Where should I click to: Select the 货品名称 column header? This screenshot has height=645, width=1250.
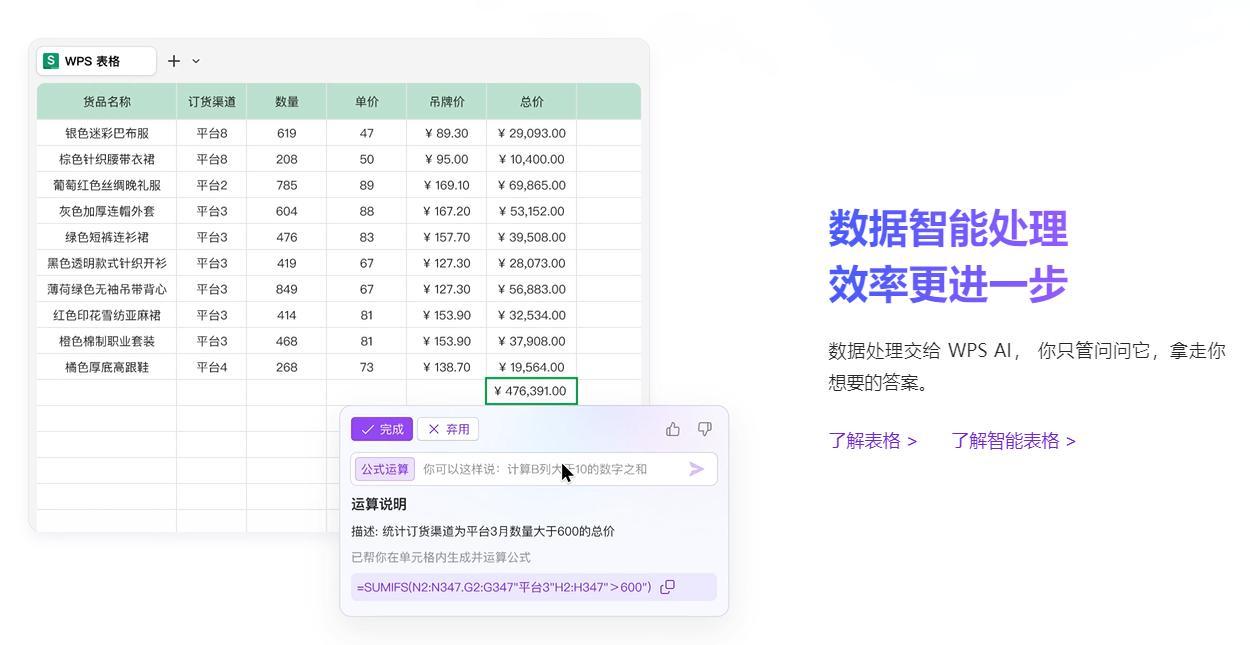107,102
